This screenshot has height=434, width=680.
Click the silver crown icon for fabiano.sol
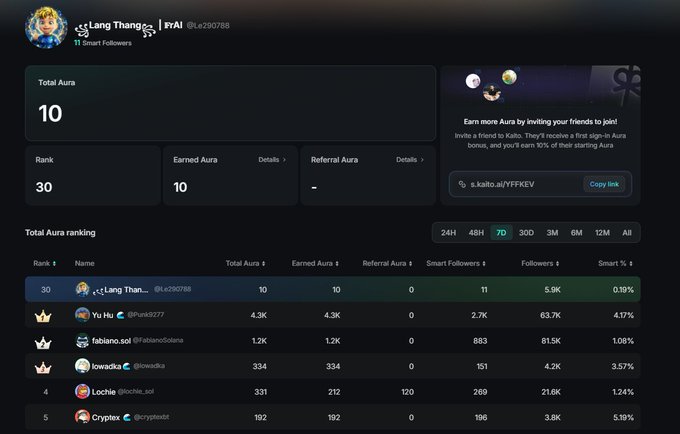(x=43, y=343)
